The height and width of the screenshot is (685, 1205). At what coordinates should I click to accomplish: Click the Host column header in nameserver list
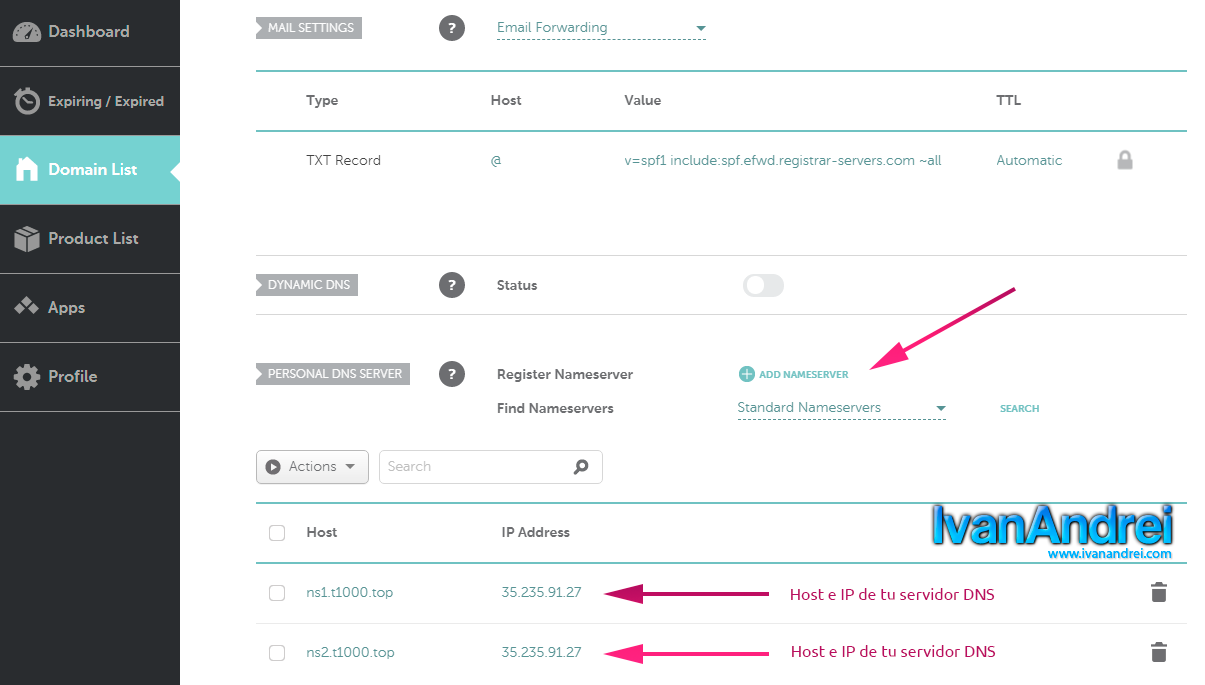pyautogui.click(x=321, y=532)
